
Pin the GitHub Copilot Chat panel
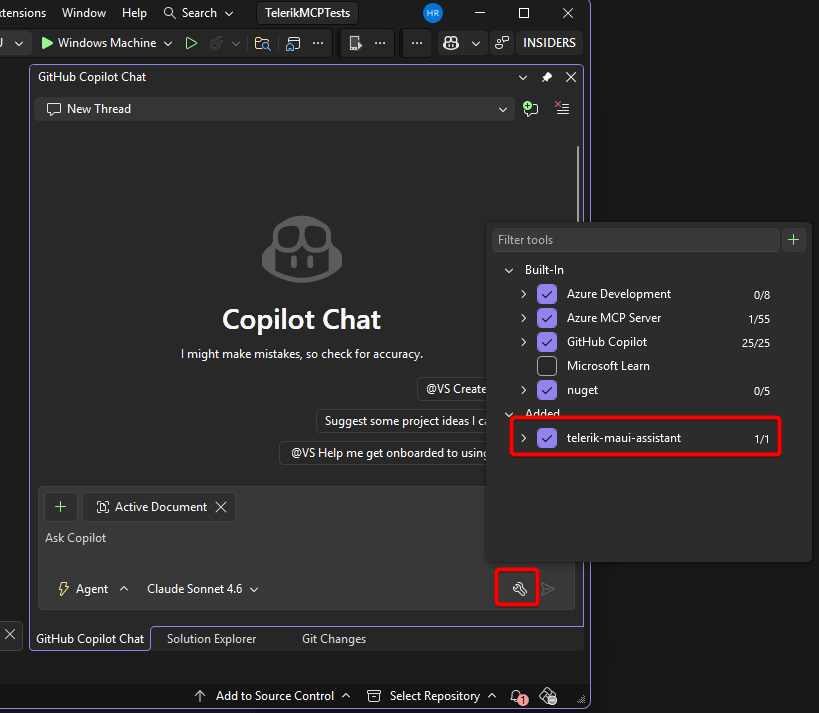click(x=546, y=77)
